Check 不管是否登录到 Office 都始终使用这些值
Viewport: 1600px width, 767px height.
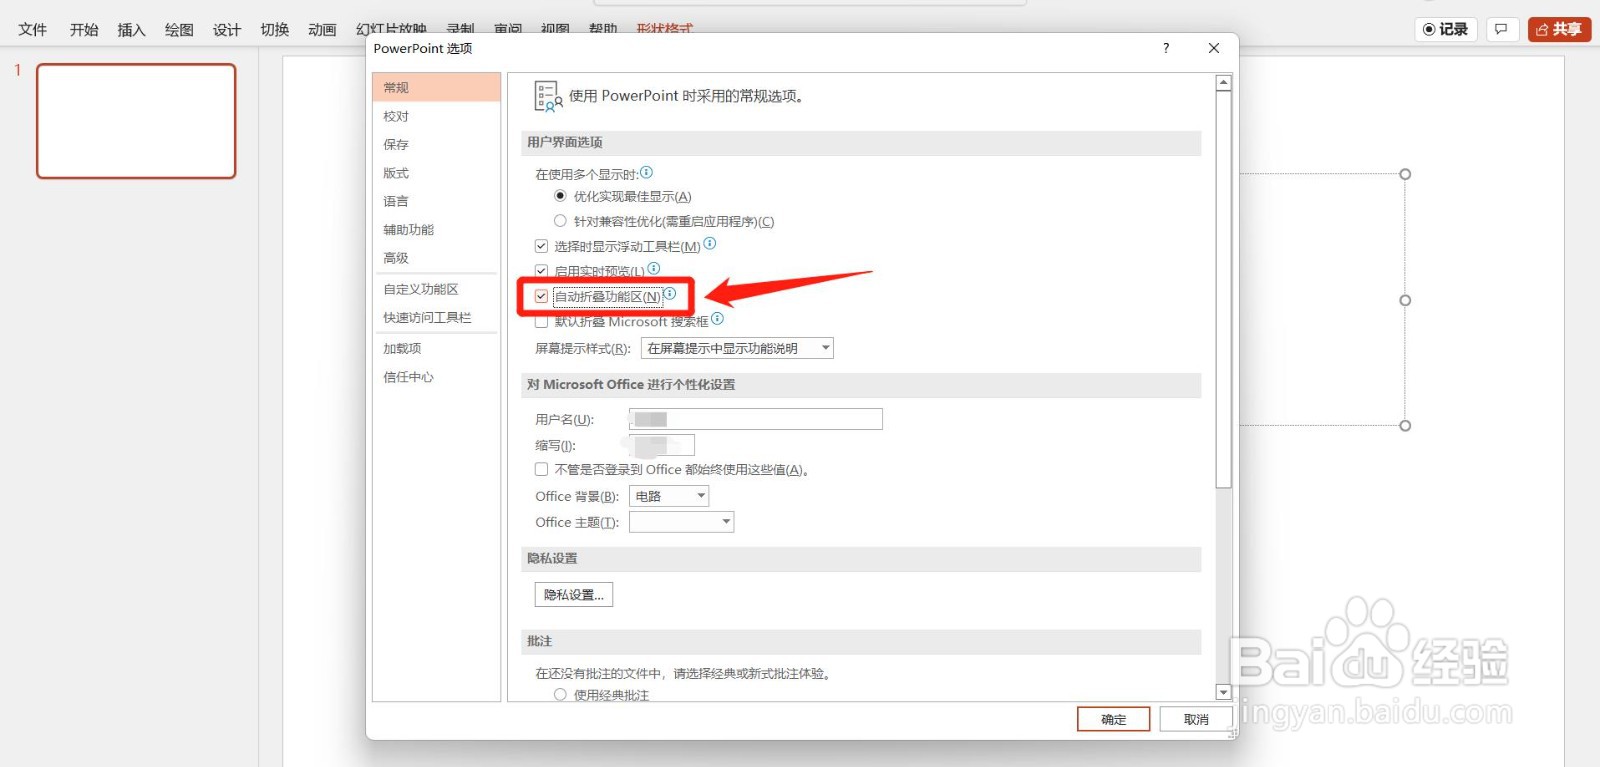pos(541,469)
